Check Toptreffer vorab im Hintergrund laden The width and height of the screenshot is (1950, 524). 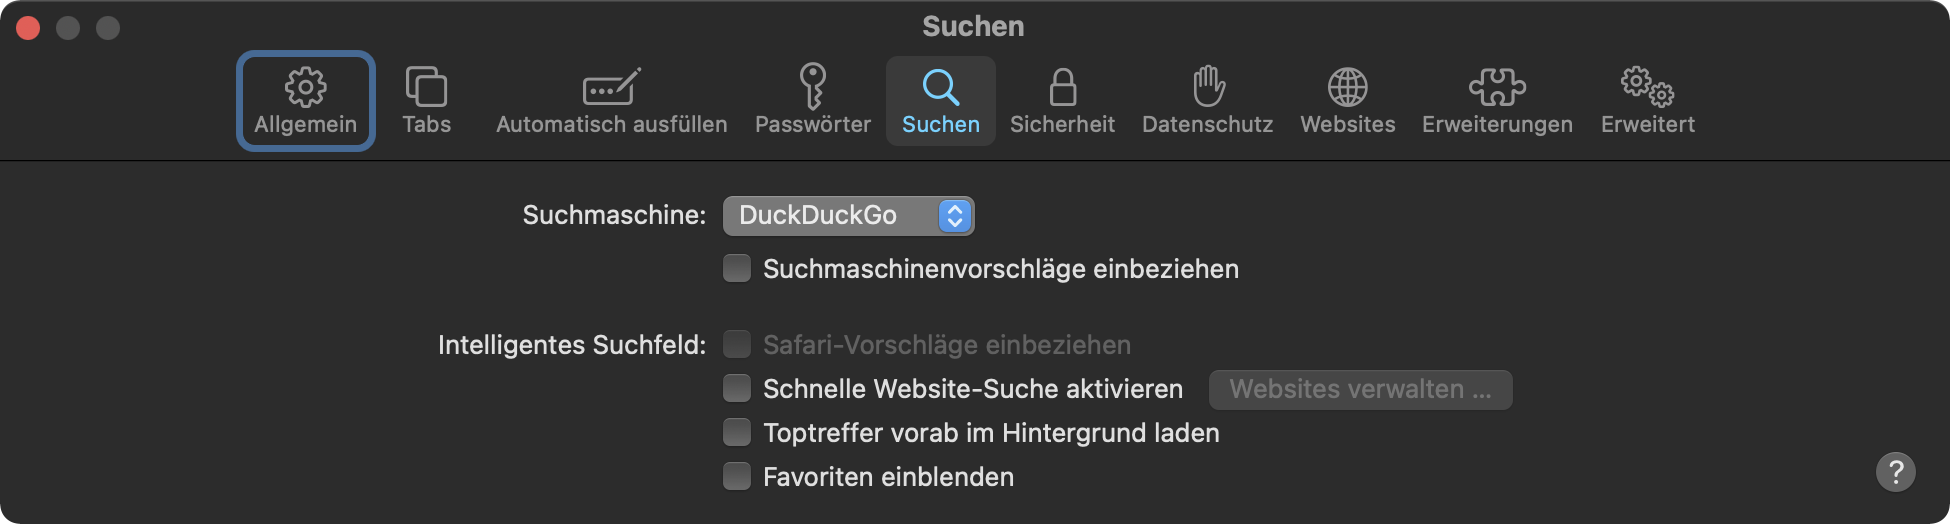737,433
